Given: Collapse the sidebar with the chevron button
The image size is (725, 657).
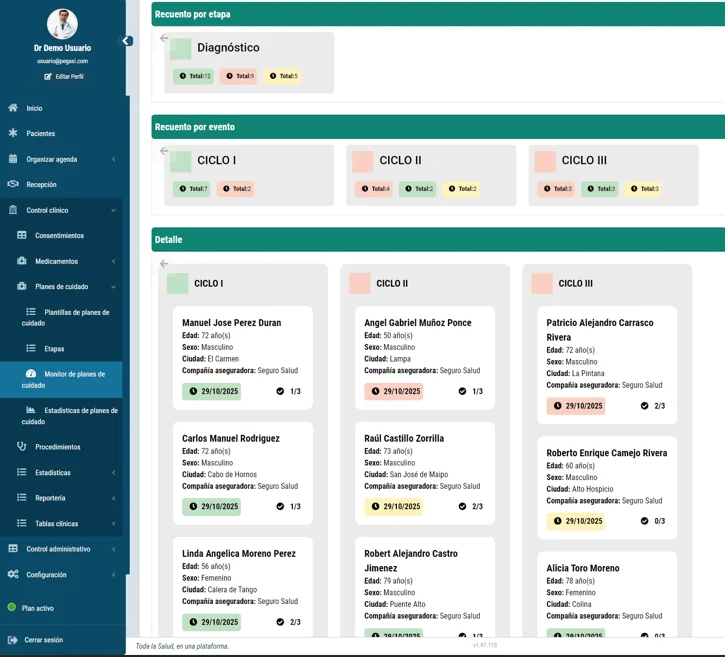Looking at the screenshot, I should point(126,41).
